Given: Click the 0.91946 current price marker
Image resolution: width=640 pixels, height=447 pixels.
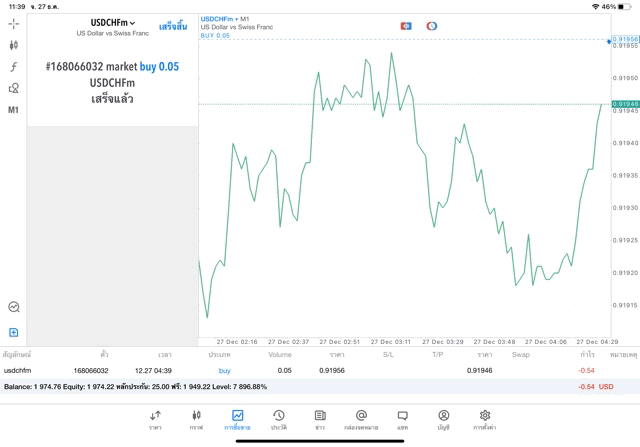Looking at the screenshot, I should (x=623, y=104).
